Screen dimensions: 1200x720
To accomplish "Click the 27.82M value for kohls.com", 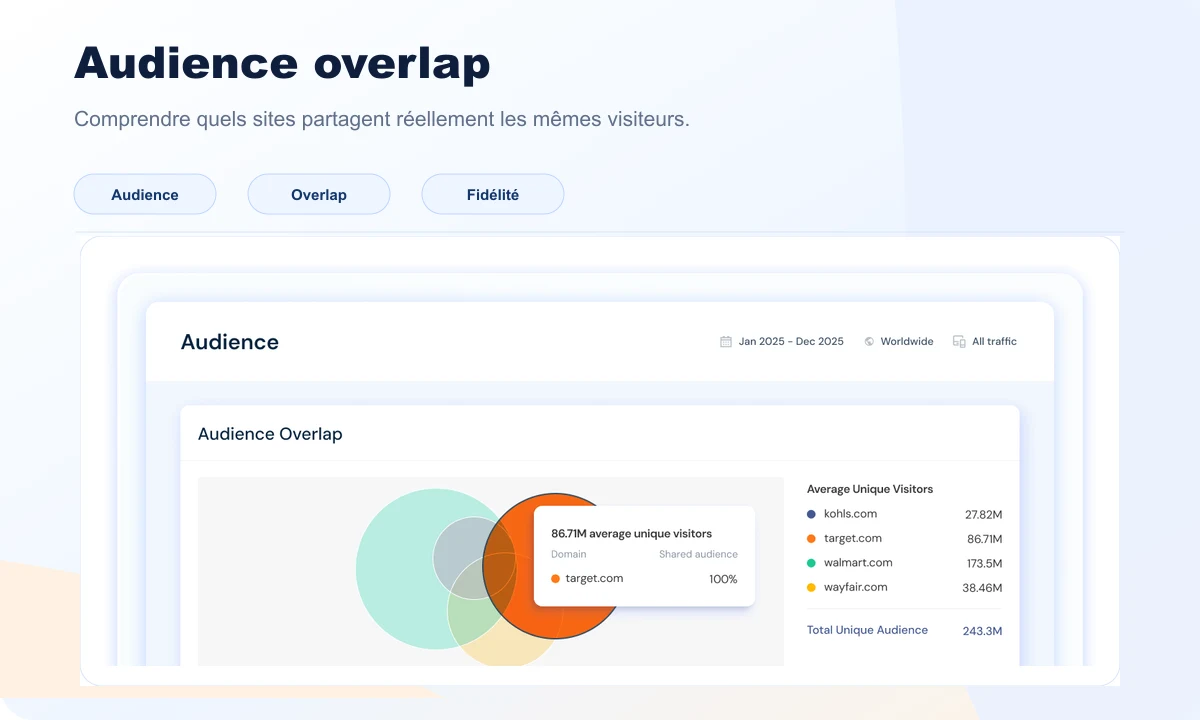I will [983, 515].
